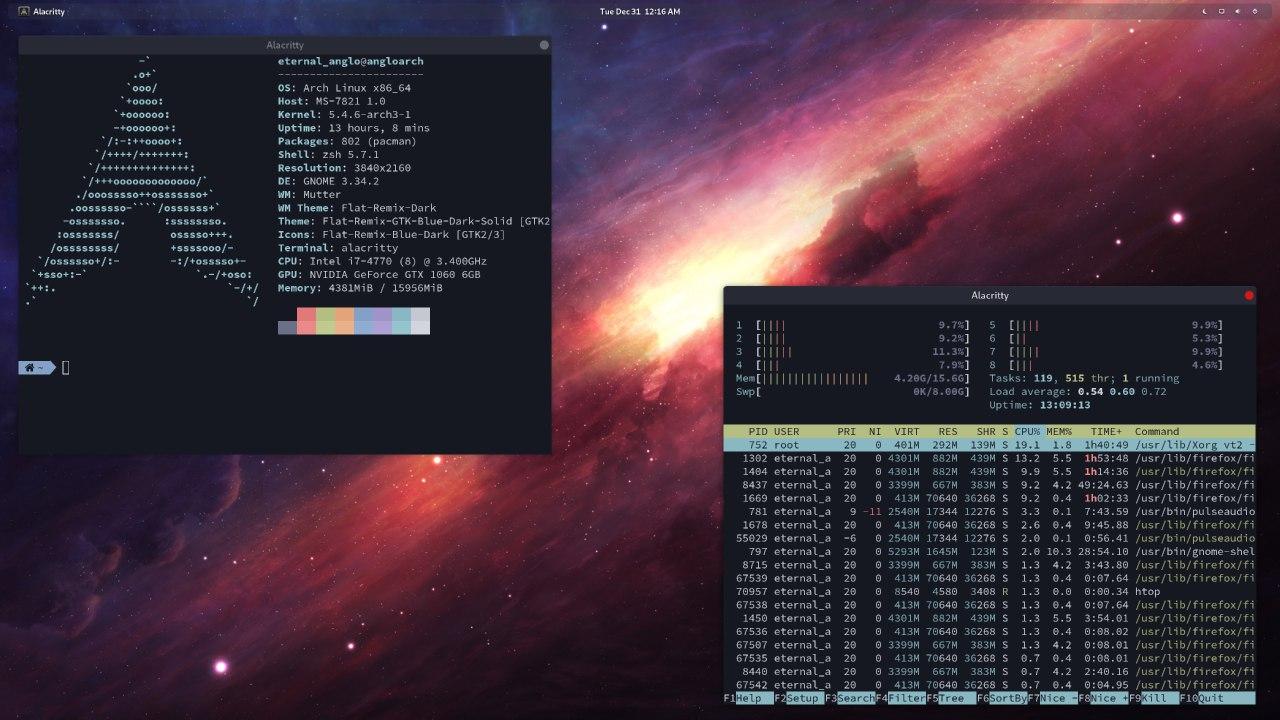Click the night light moon icon
1280x720 pixels.
(1204, 11)
